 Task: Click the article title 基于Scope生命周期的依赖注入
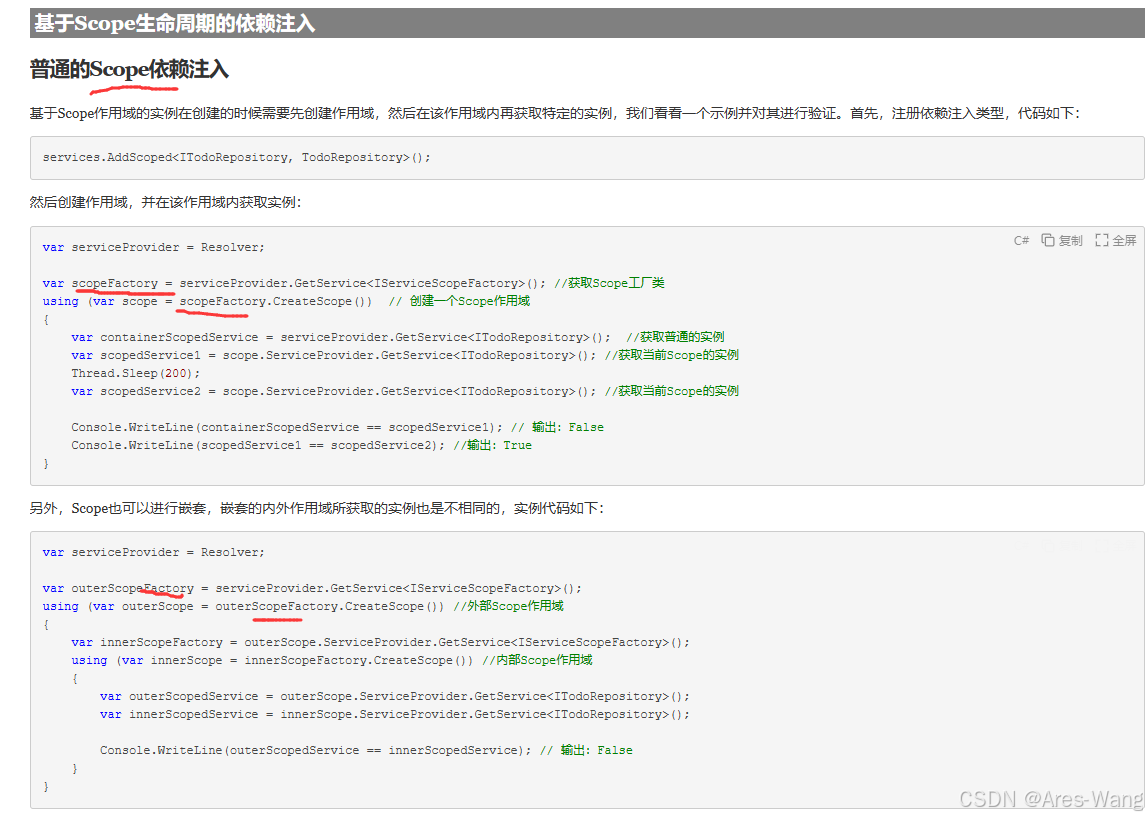[x=173, y=23]
